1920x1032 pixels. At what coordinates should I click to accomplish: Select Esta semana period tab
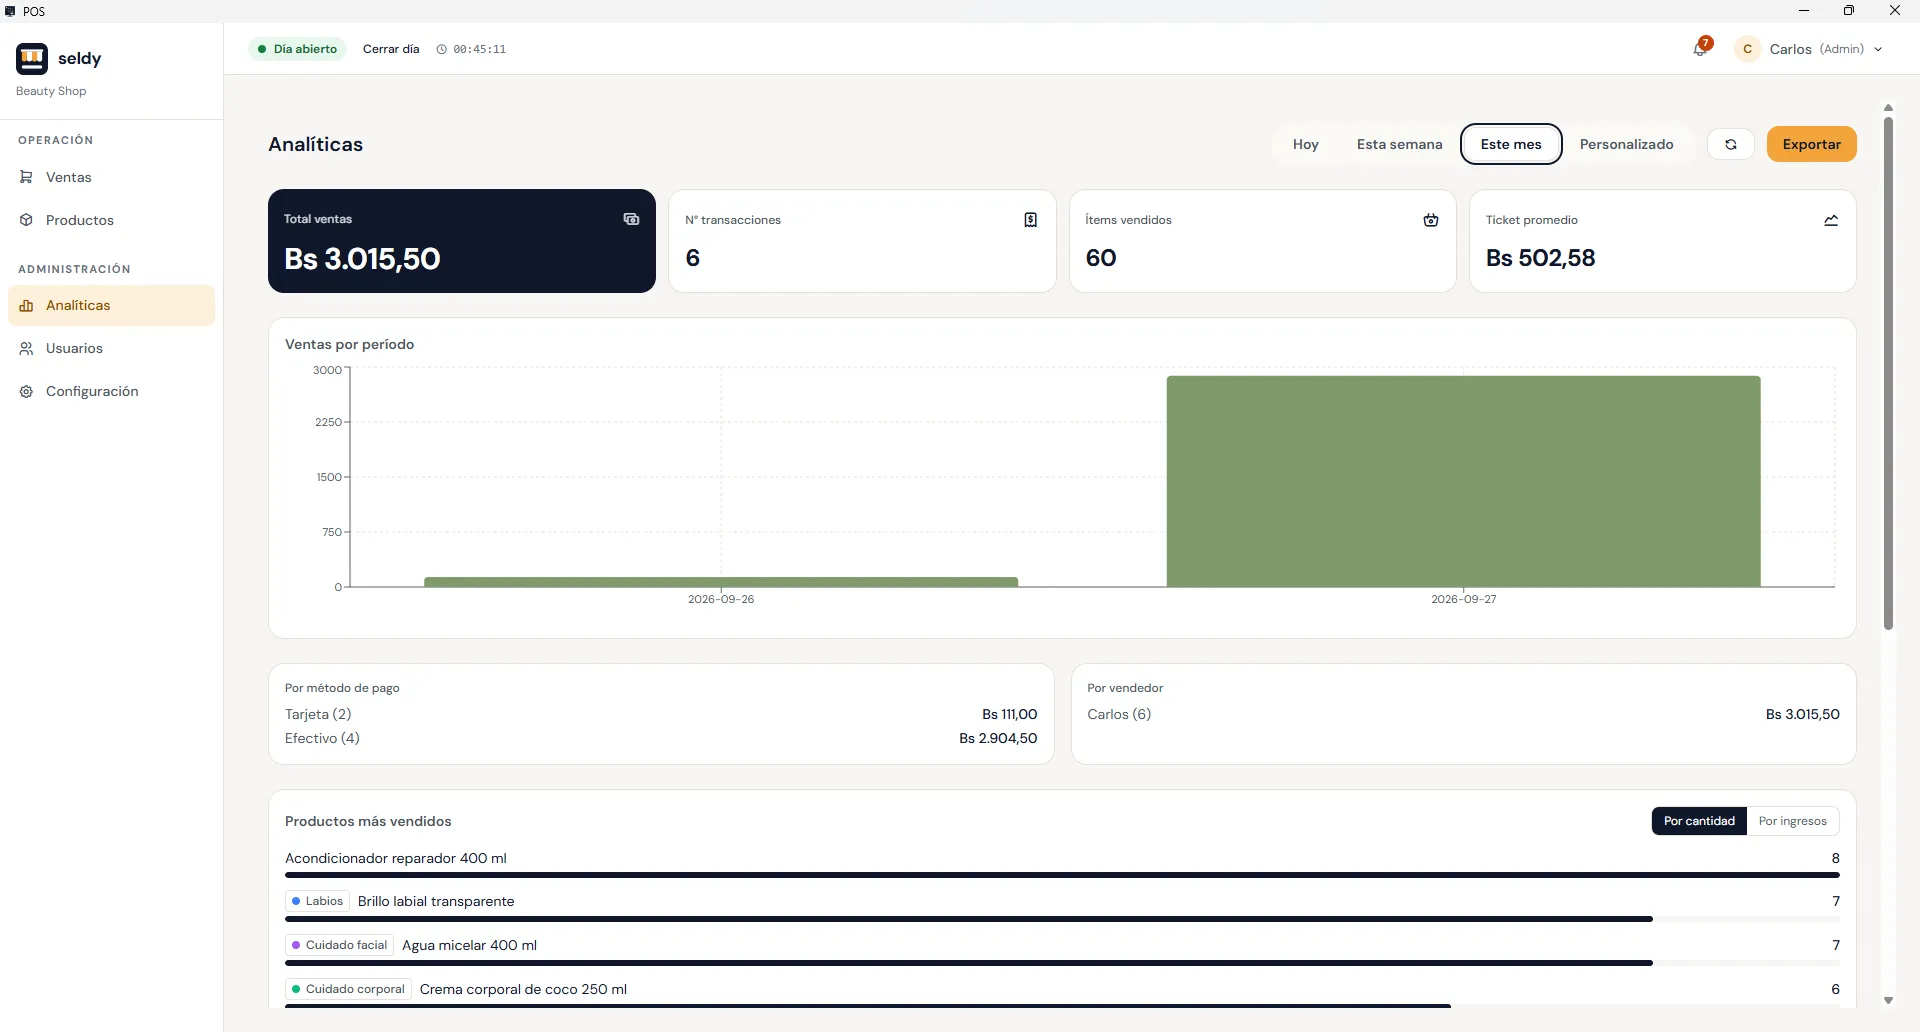[x=1399, y=144]
